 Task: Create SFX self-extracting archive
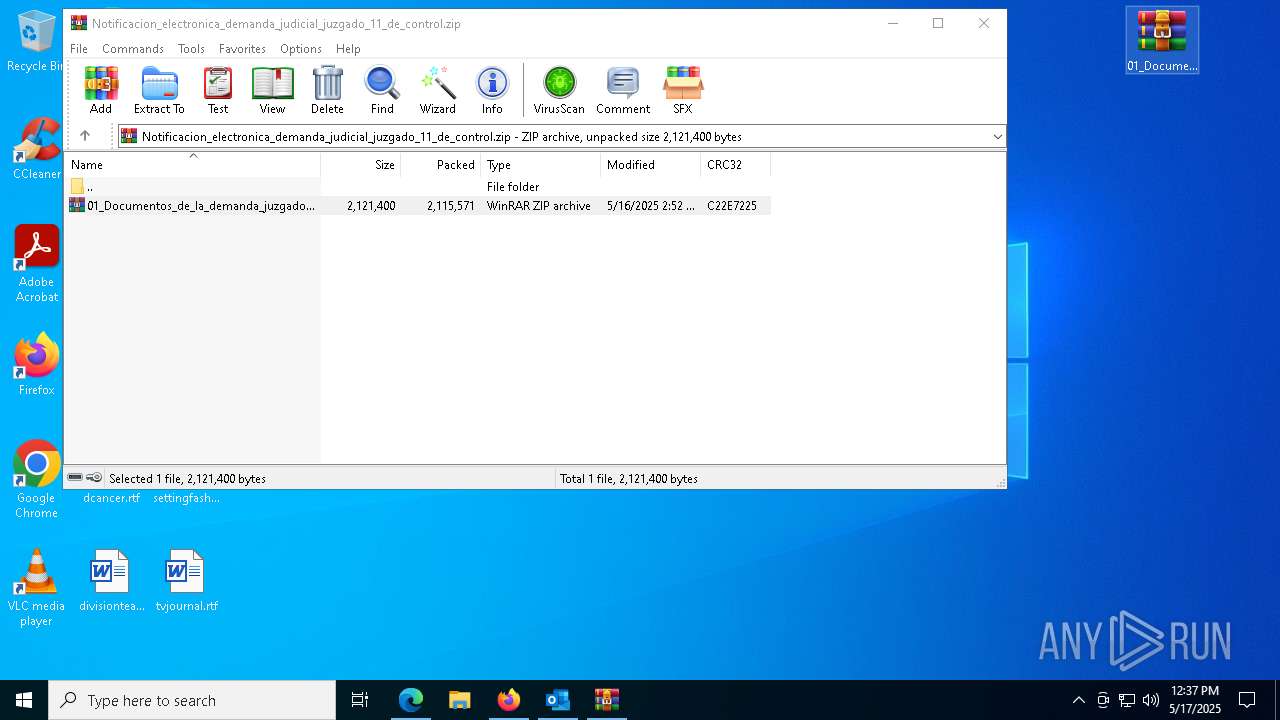pyautogui.click(x=683, y=91)
